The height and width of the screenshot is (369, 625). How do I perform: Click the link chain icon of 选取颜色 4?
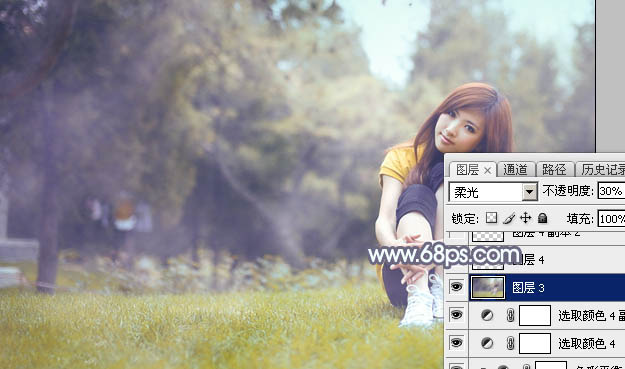(x=510, y=343)
